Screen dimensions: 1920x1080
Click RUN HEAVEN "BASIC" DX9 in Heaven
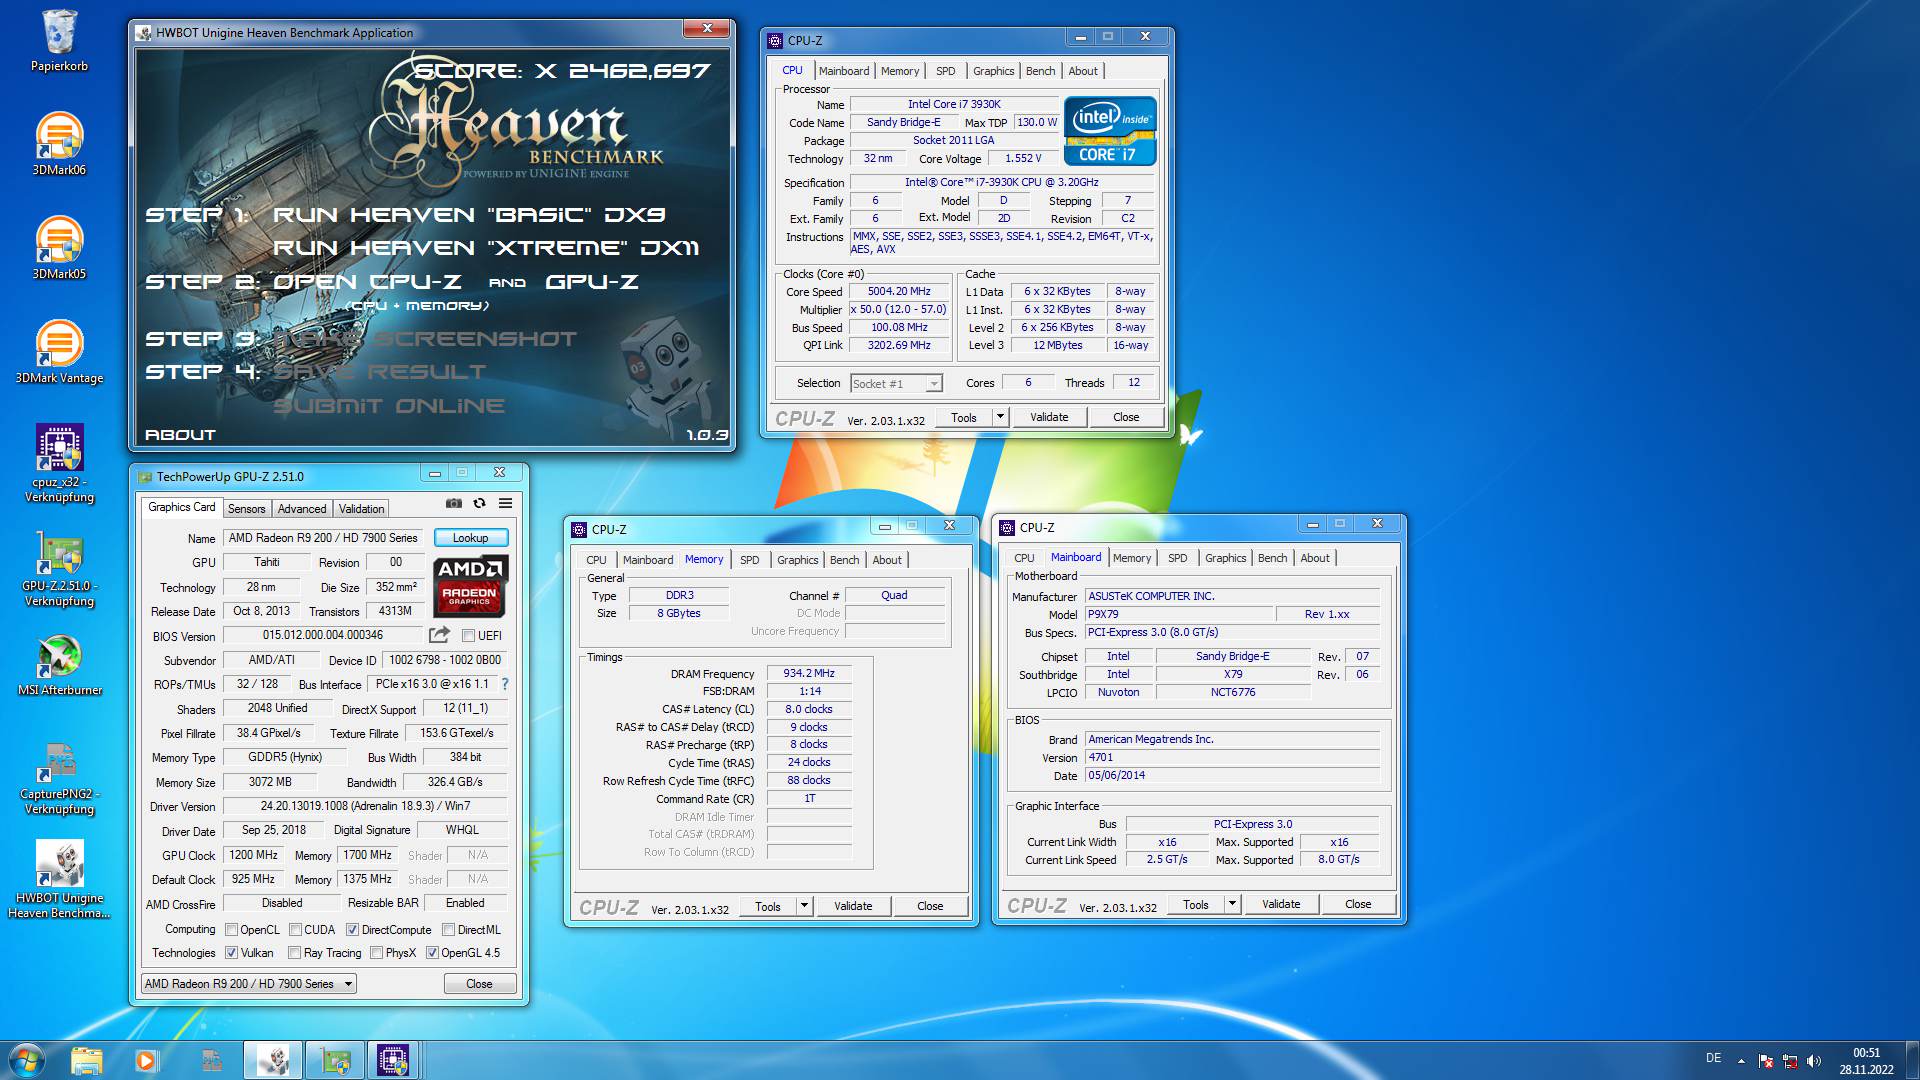[469, 215]
